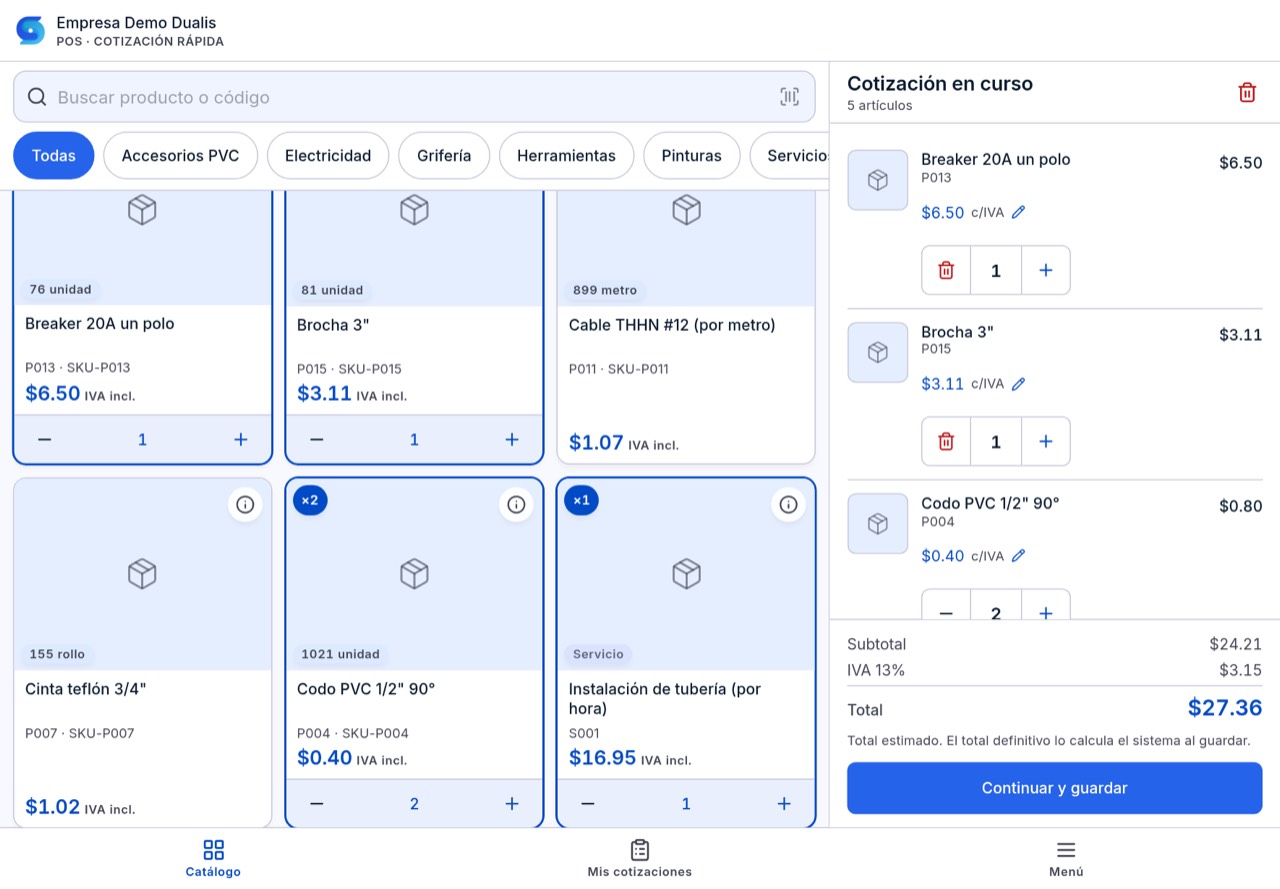1280x889 pixels.
Task: Filter by Herramientas category
Action: pos(566,156)
